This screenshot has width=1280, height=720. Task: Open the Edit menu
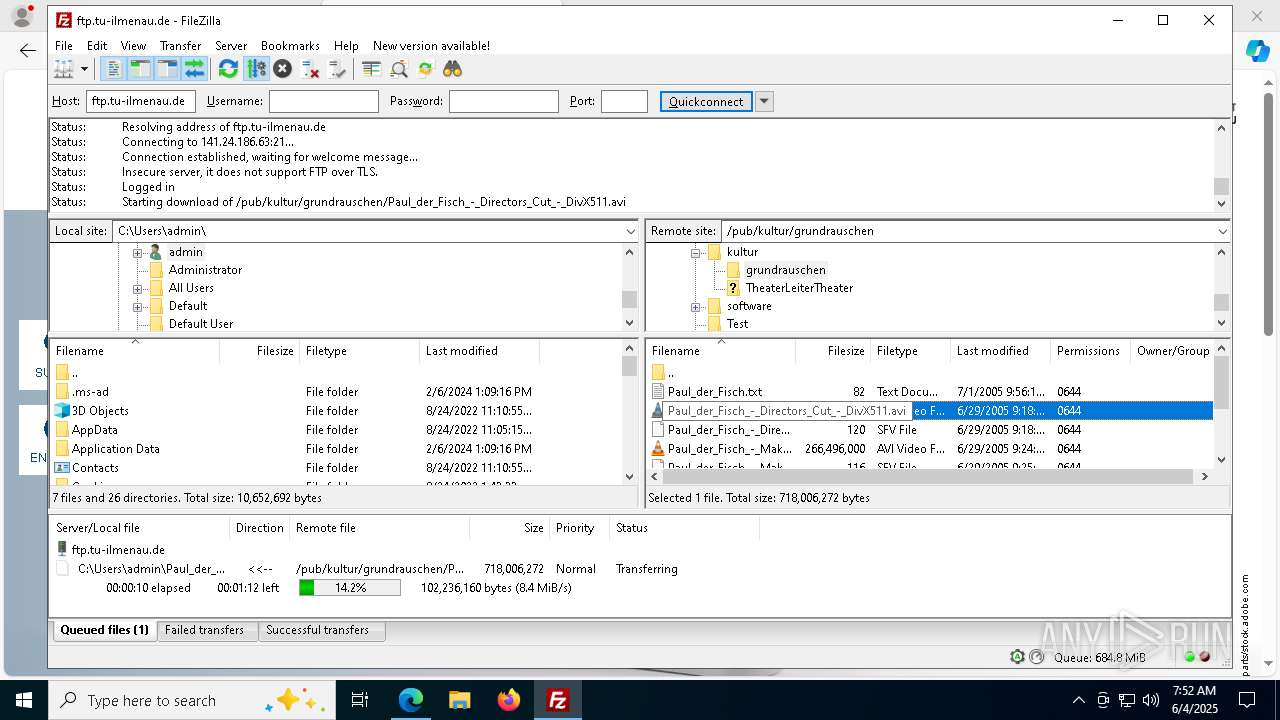pyautogui.click(x=97, y=46)
